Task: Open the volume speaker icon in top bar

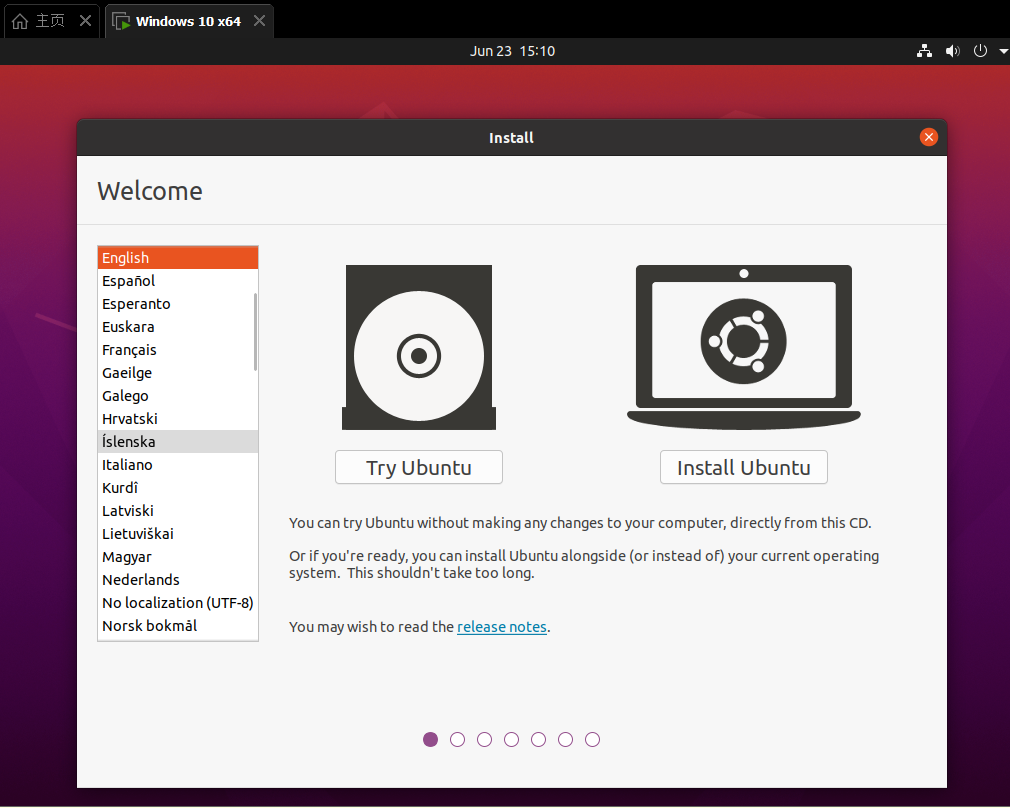Action: pos(952,51)
